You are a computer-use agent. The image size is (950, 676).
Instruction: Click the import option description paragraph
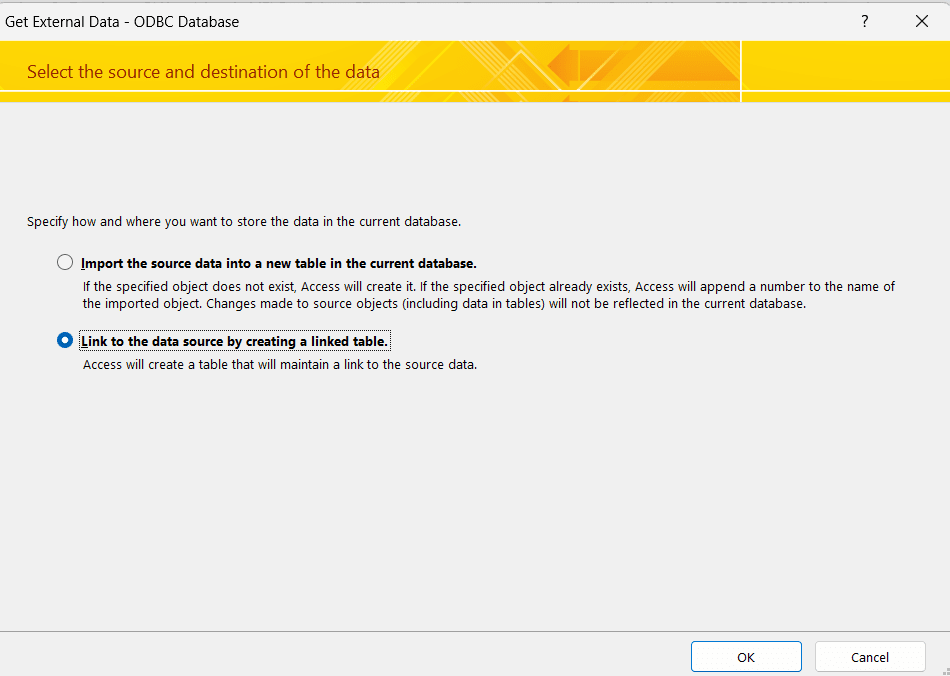point(488,295)
